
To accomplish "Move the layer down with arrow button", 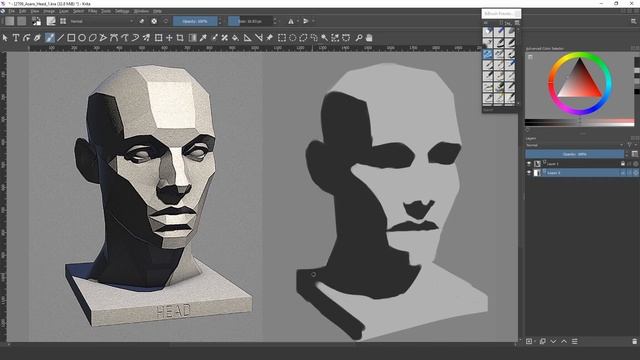I will point(553,341).
